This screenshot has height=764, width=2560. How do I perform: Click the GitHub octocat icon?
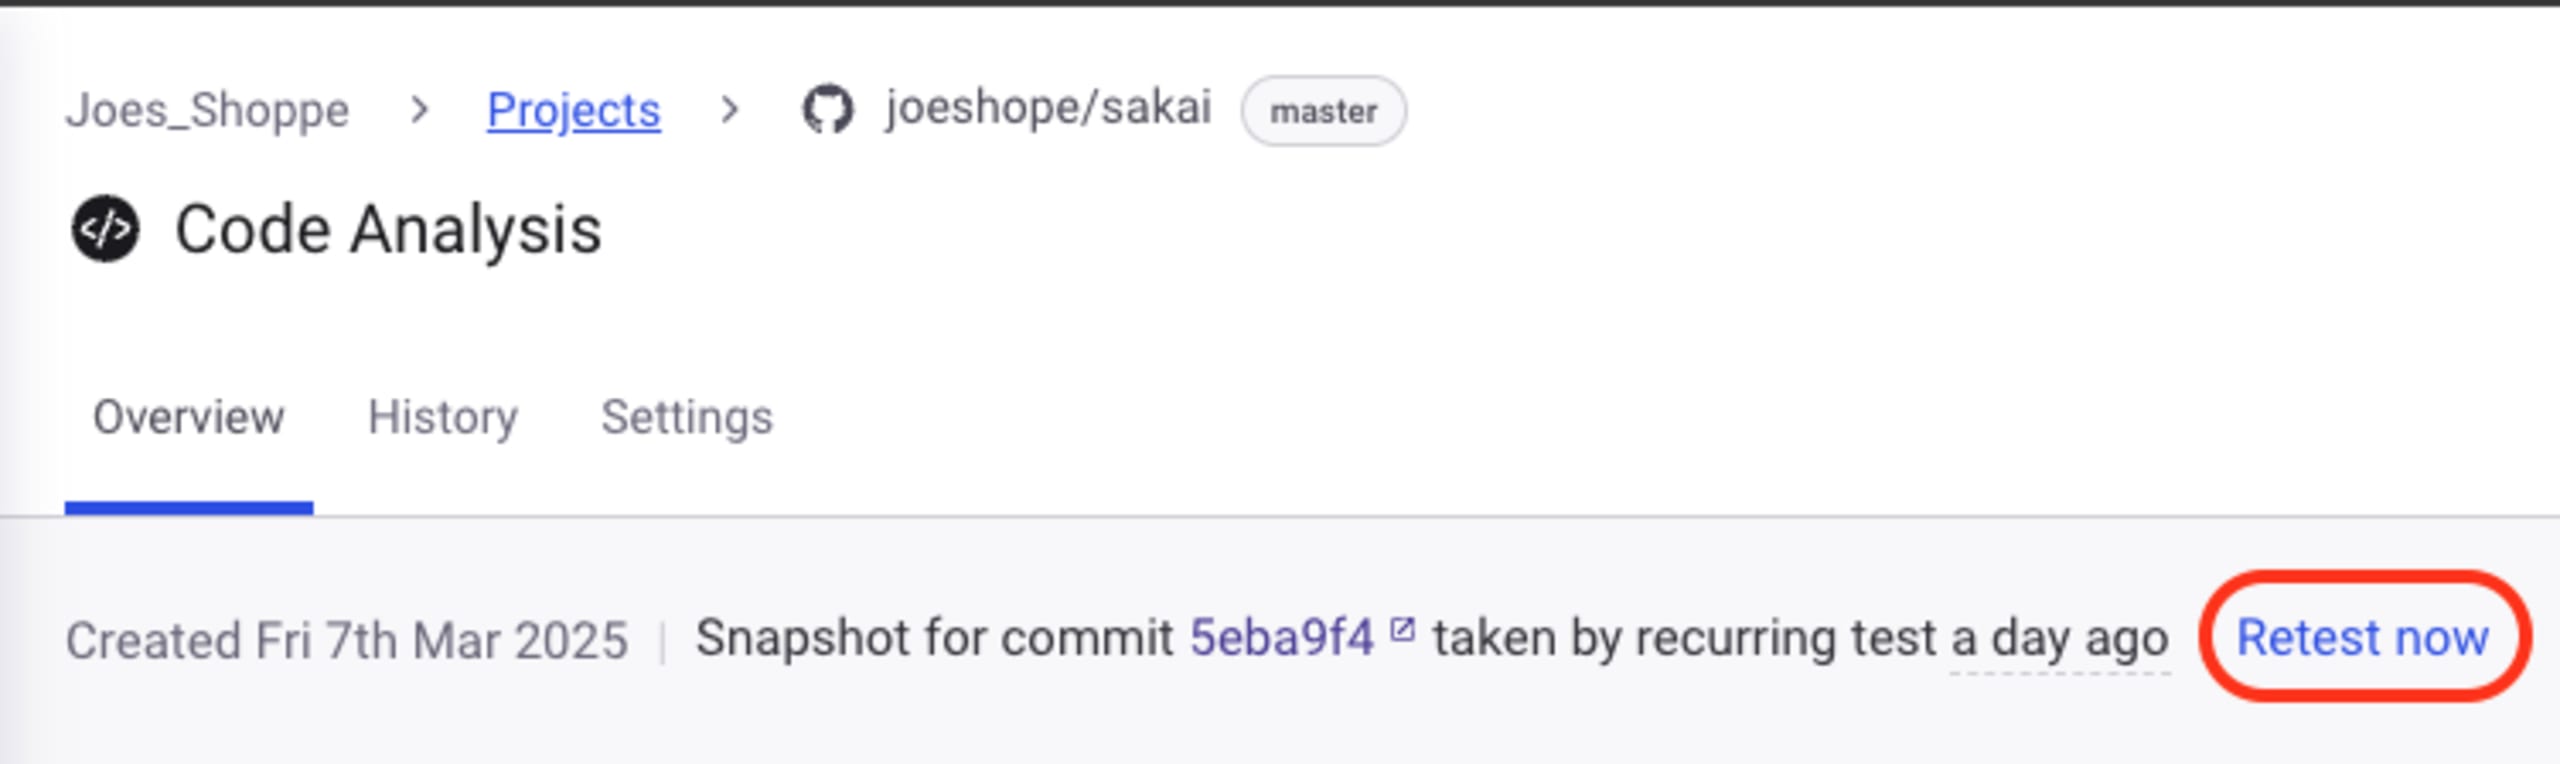click(x=828, y=110)
